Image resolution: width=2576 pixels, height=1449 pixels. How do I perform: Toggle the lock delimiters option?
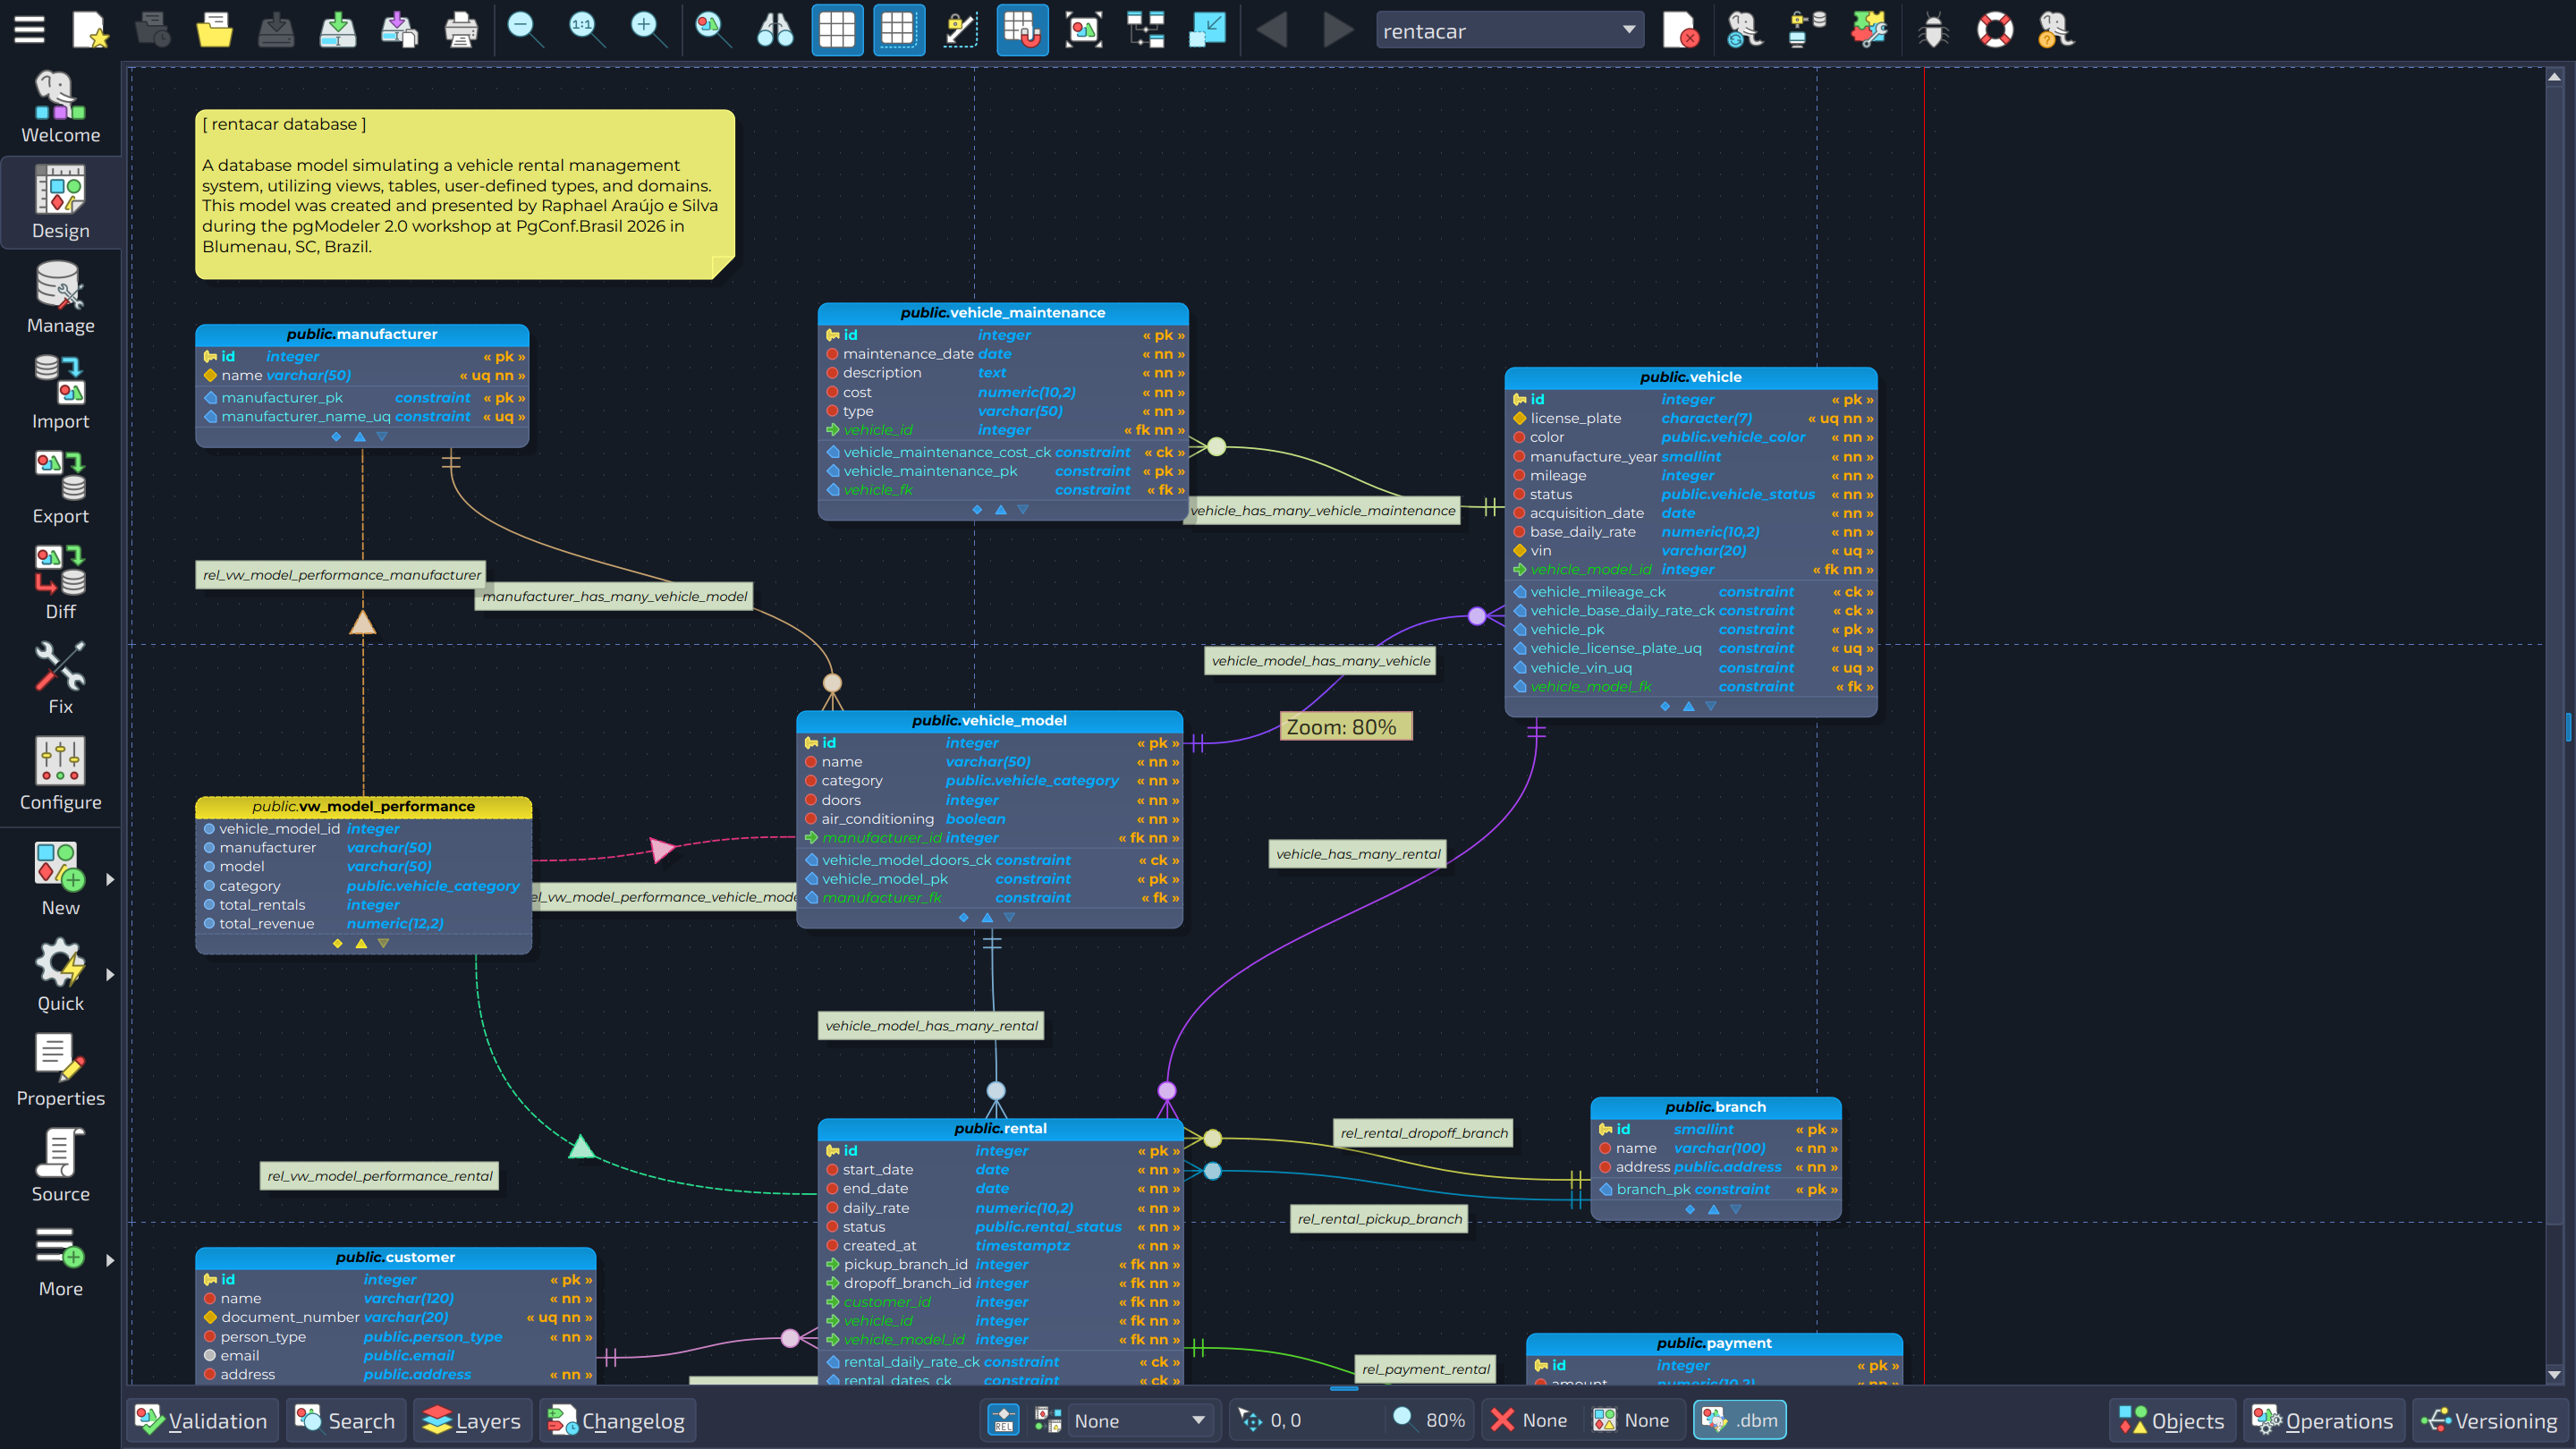point(960,30)
